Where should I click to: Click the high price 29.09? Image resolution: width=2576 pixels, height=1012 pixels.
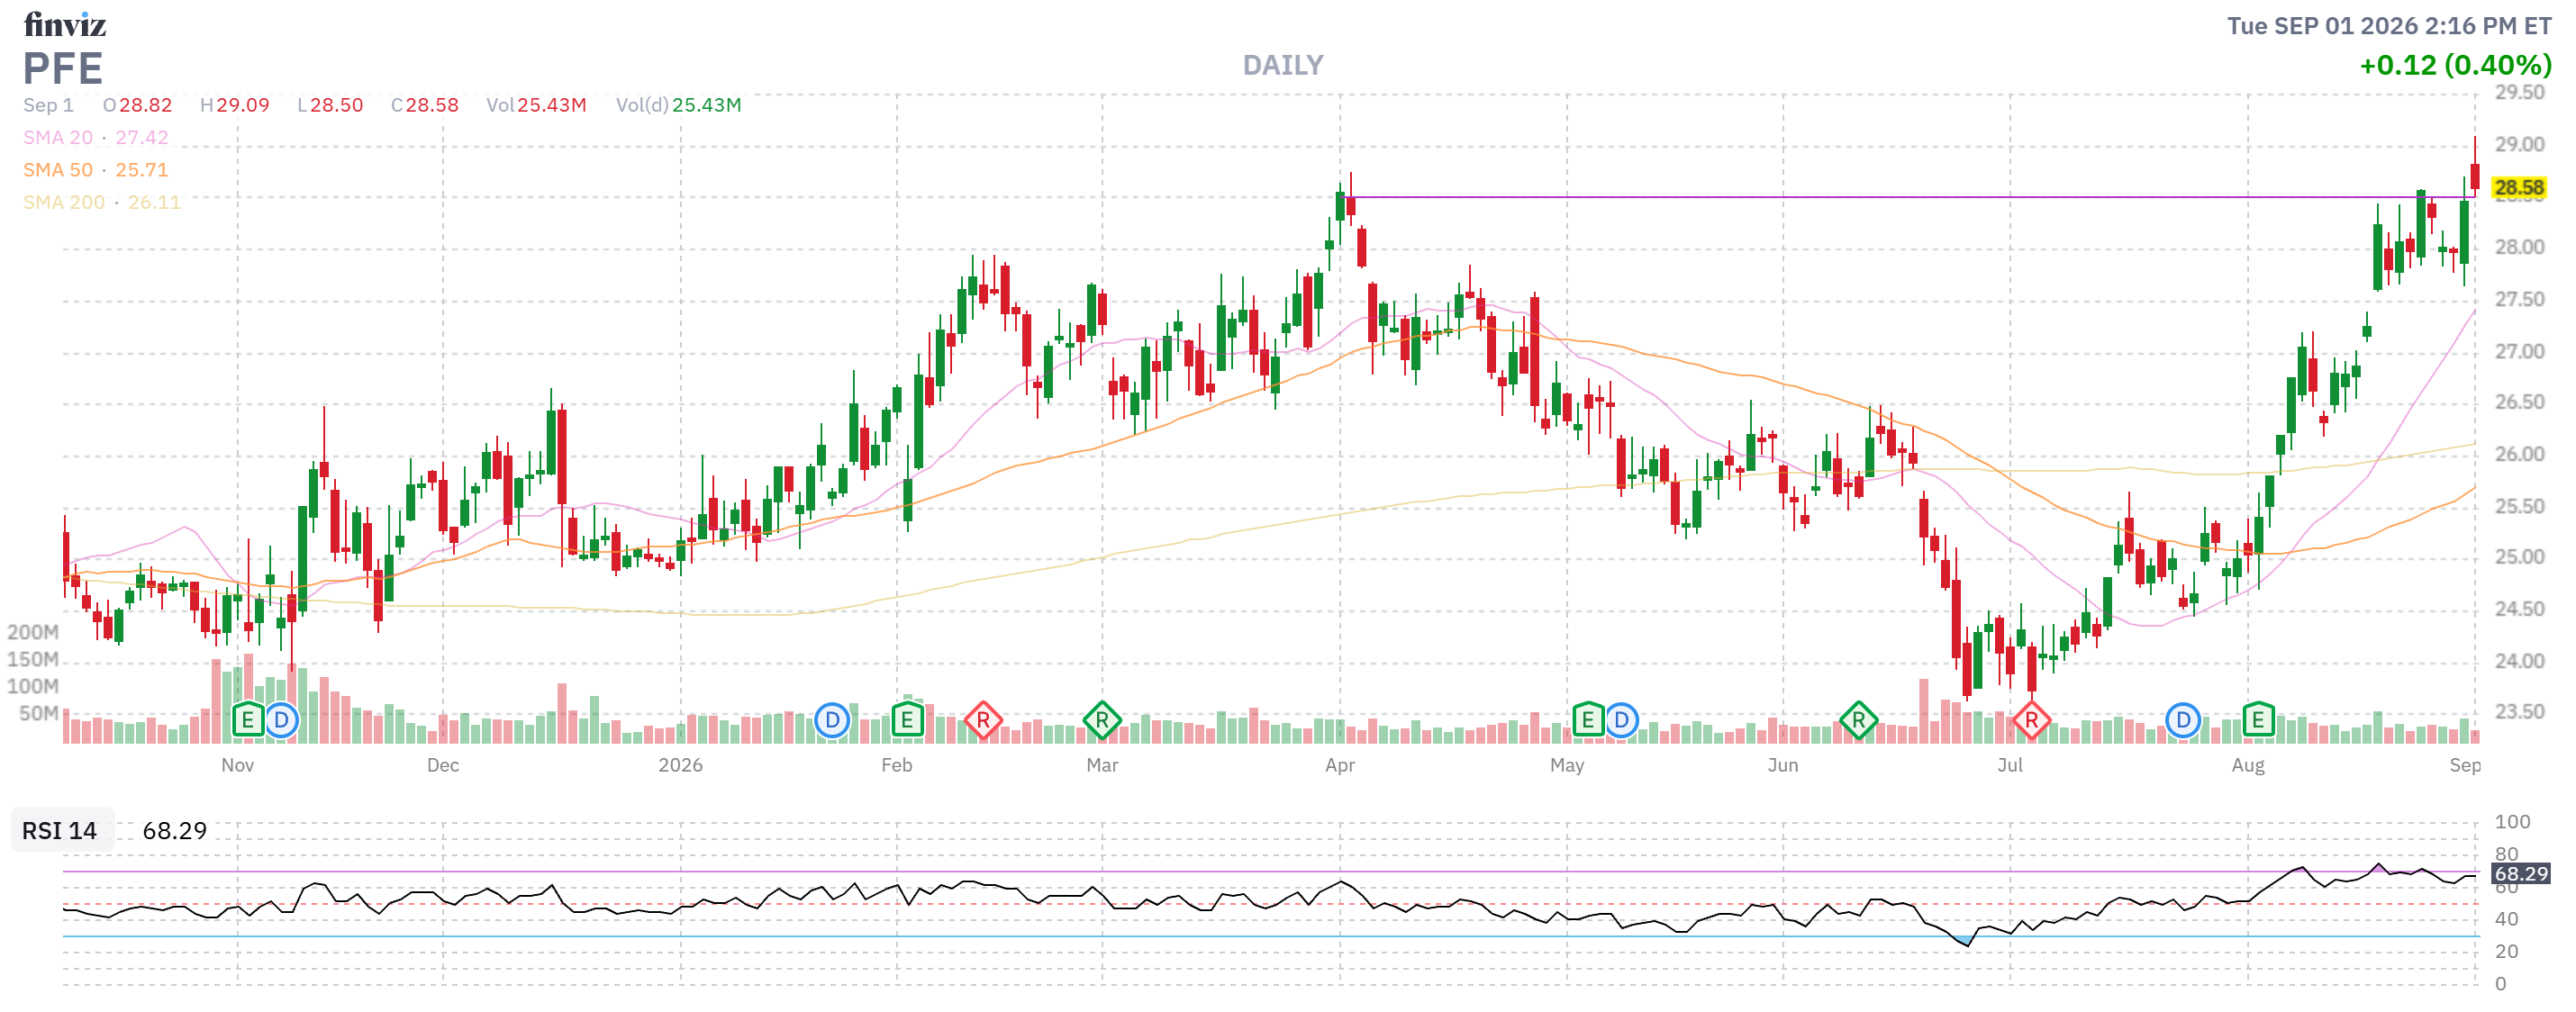[243, 105]
